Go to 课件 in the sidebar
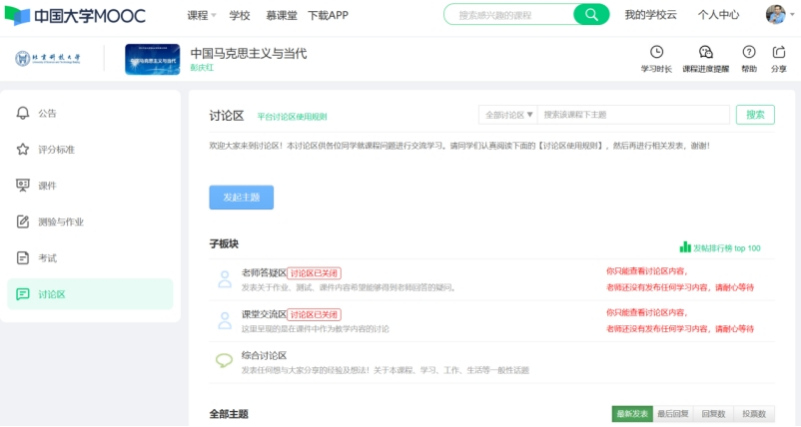Viewport: 801px width, 427px height. click(48, 185)
